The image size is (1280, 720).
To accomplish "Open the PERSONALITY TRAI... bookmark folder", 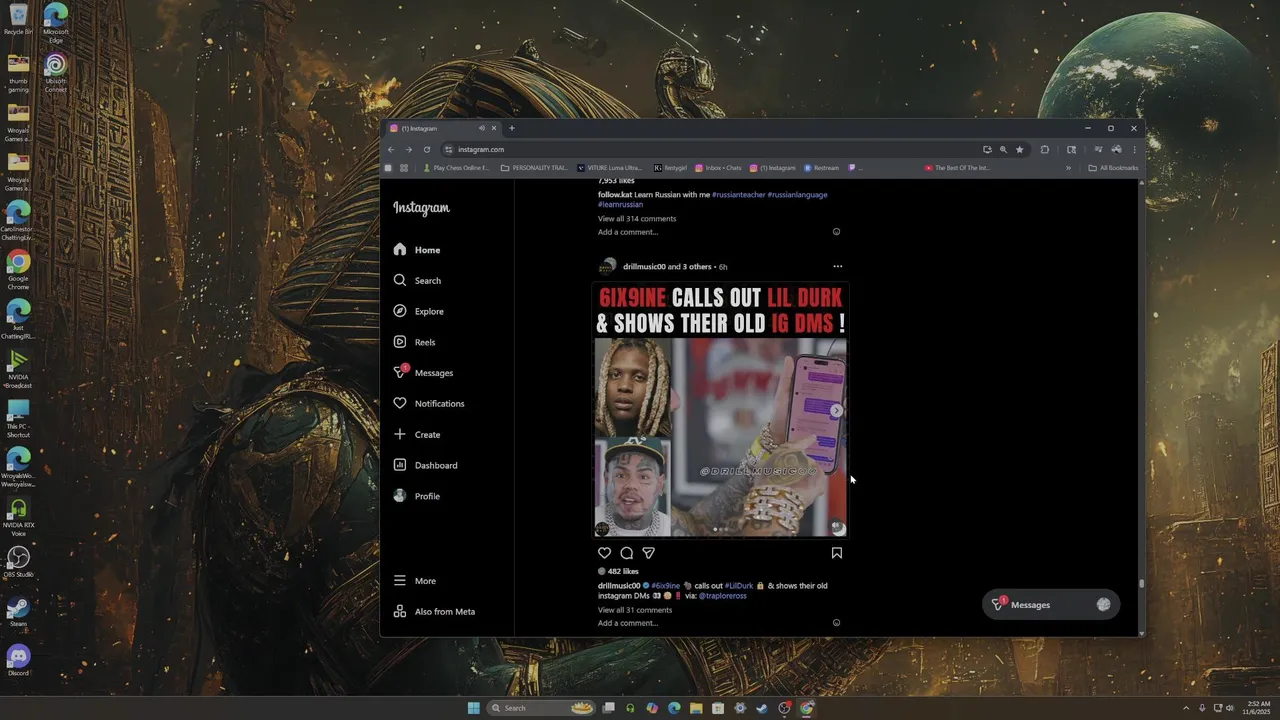I will click(x=534, y=168).
